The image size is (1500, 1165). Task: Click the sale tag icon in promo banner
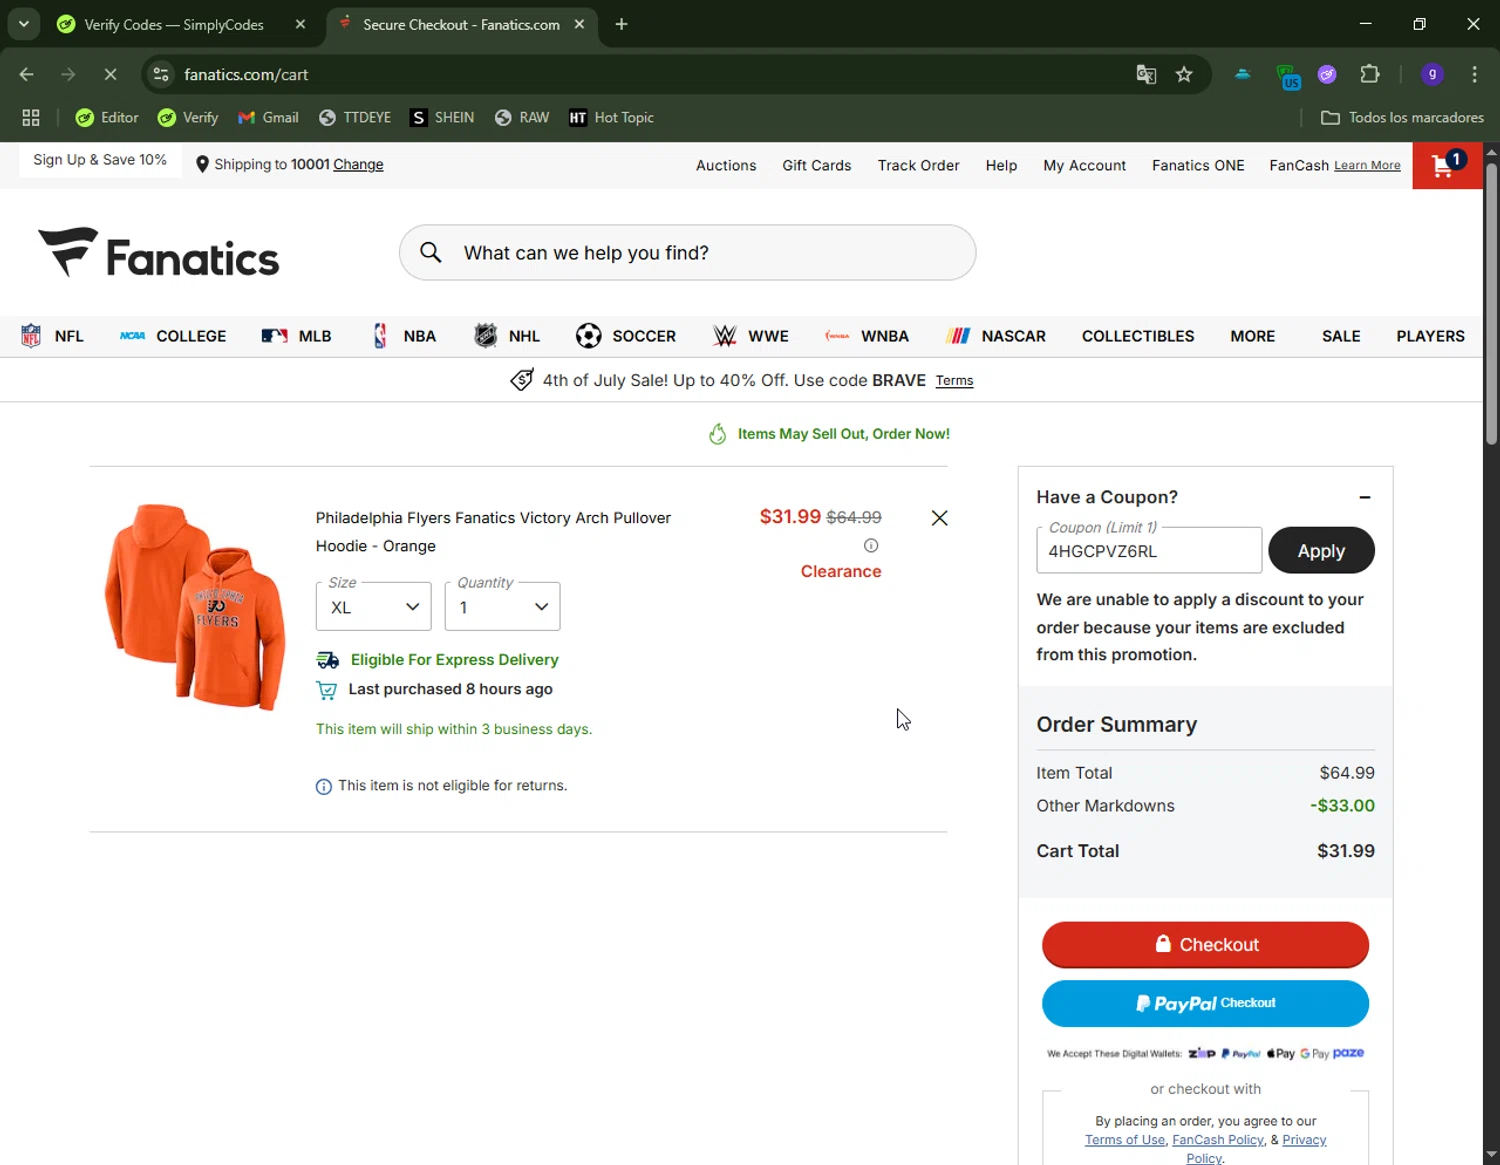tap(522, 380)
